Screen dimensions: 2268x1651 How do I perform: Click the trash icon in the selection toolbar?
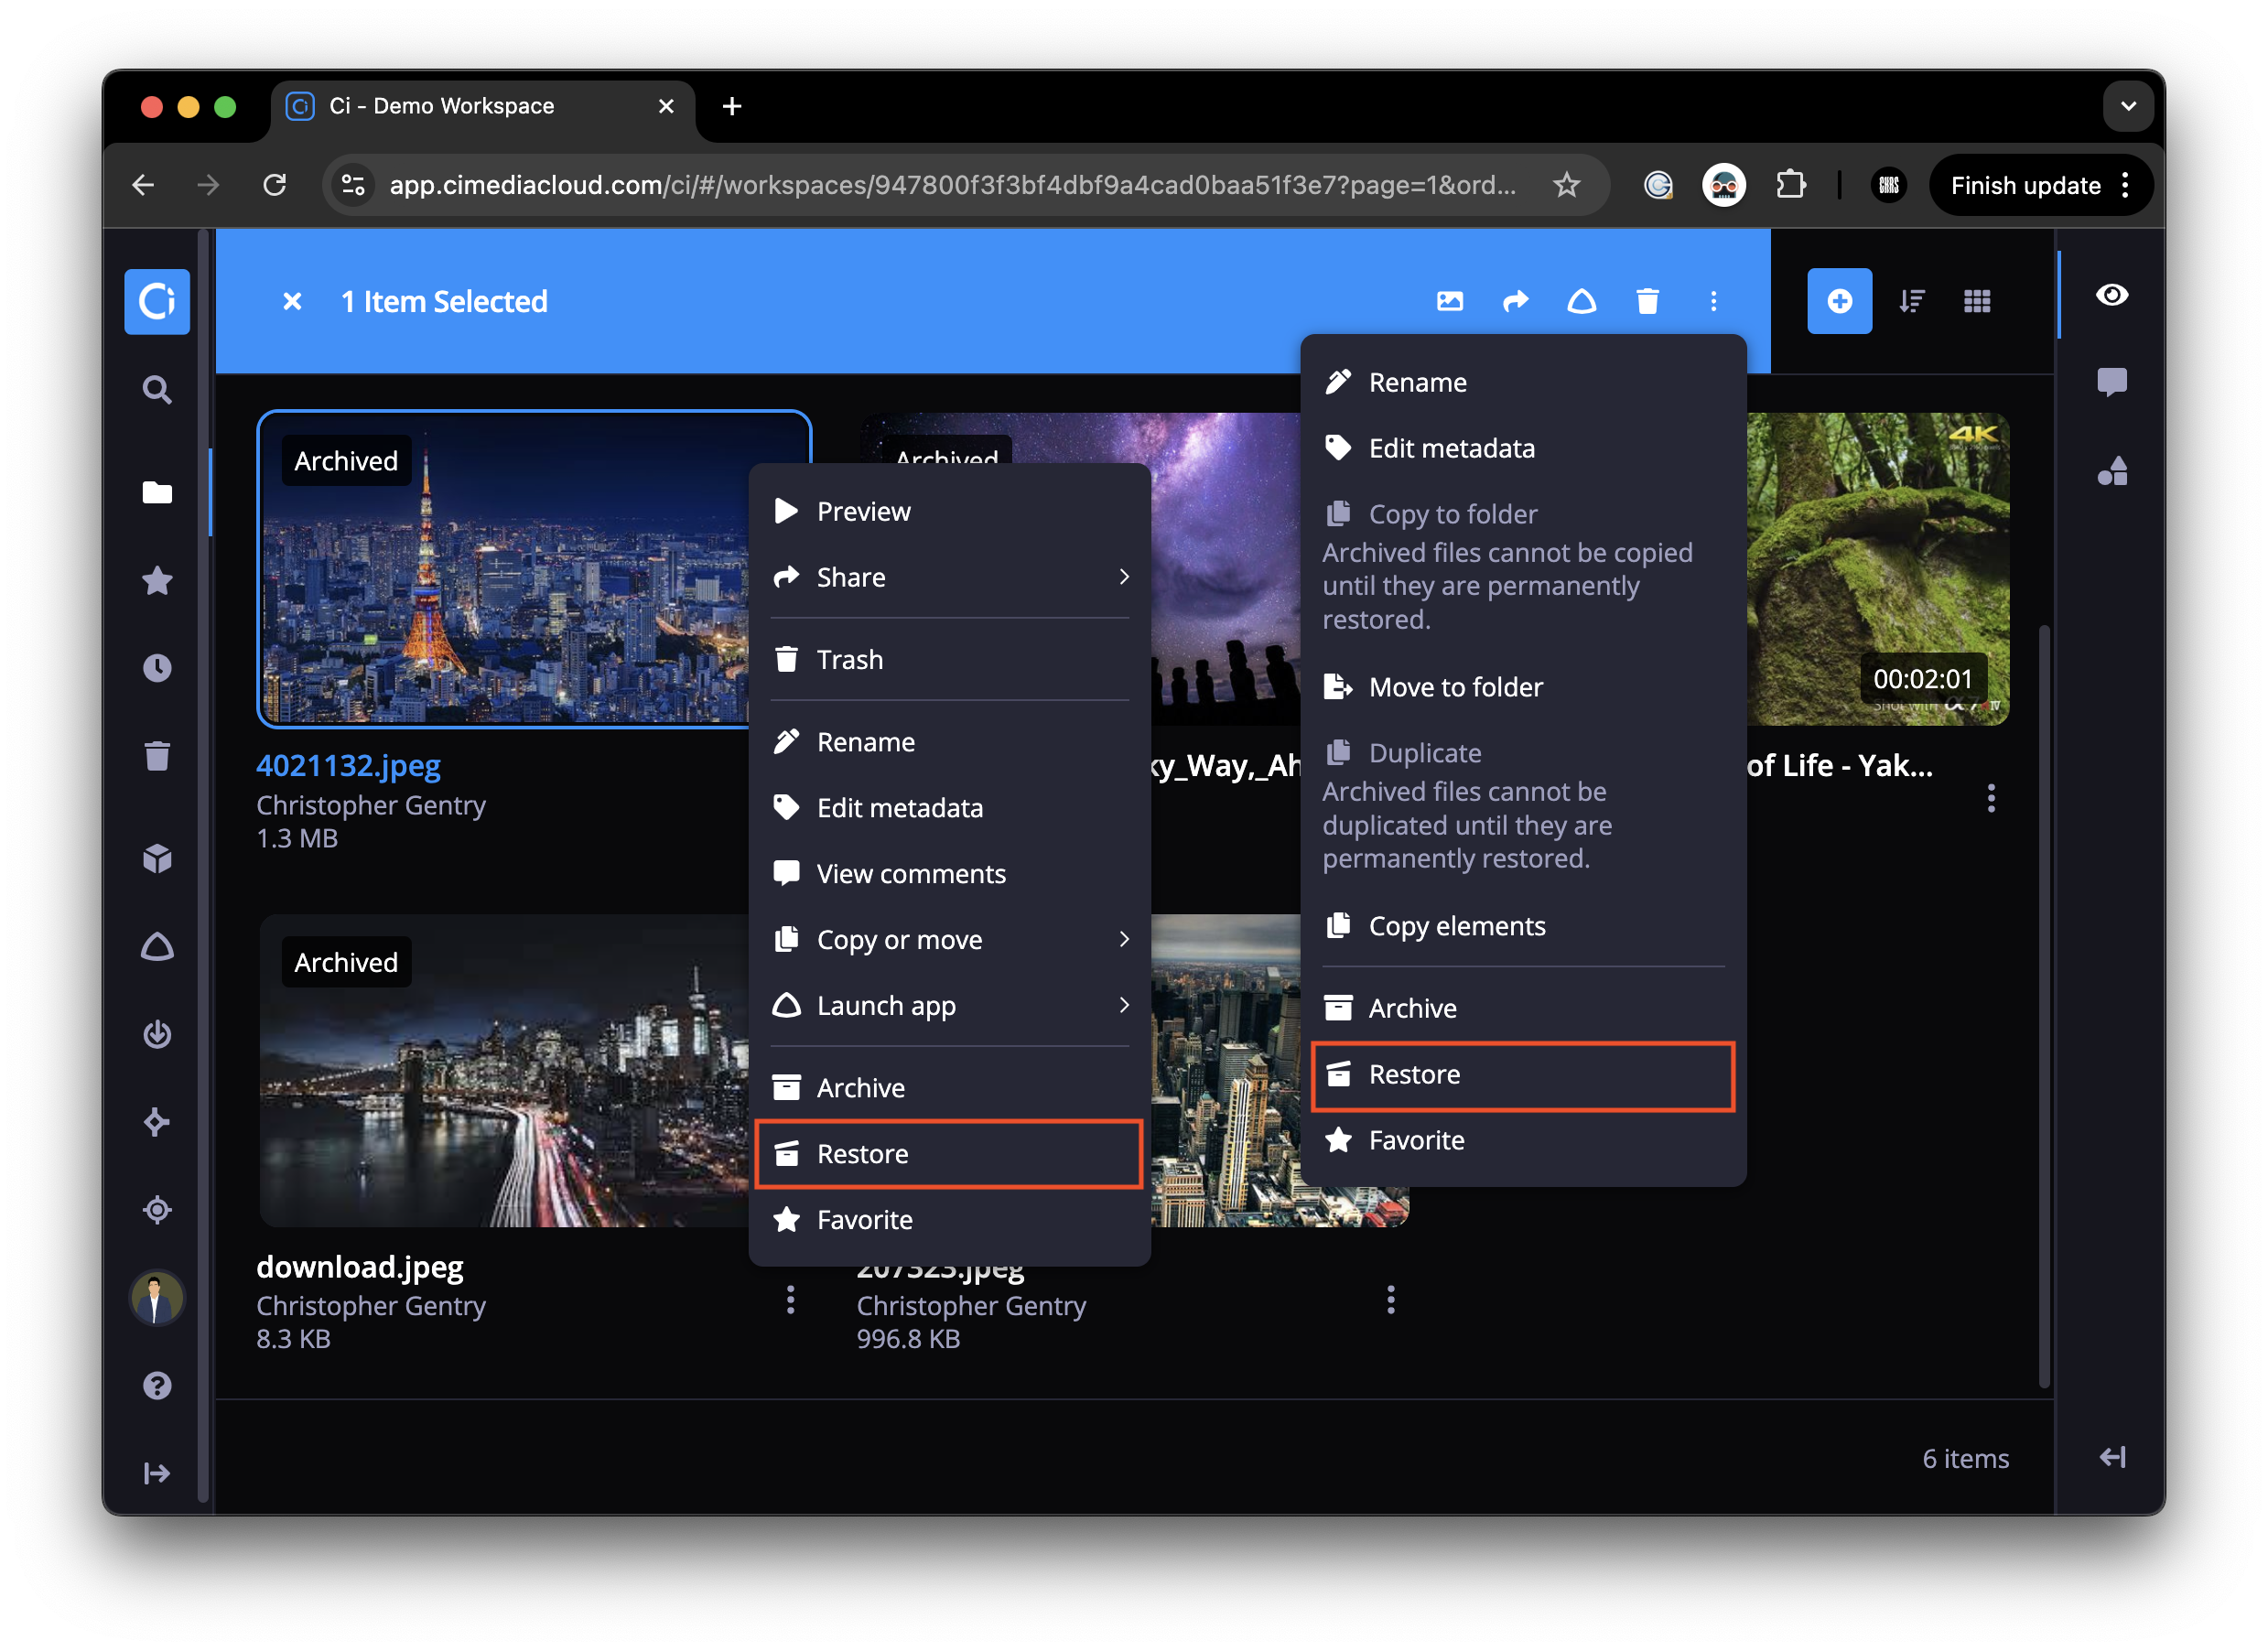(1648, 301)
